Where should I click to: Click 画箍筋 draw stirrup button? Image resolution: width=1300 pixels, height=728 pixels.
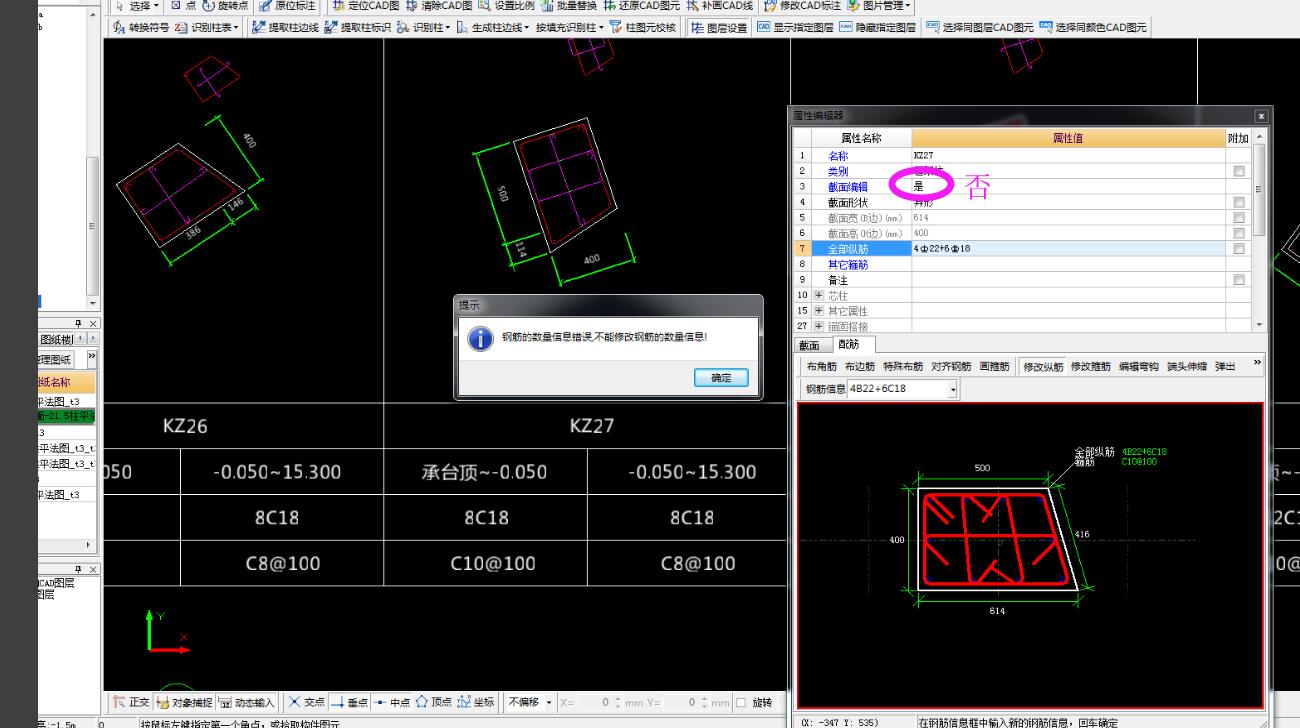(x=994, y=367)
